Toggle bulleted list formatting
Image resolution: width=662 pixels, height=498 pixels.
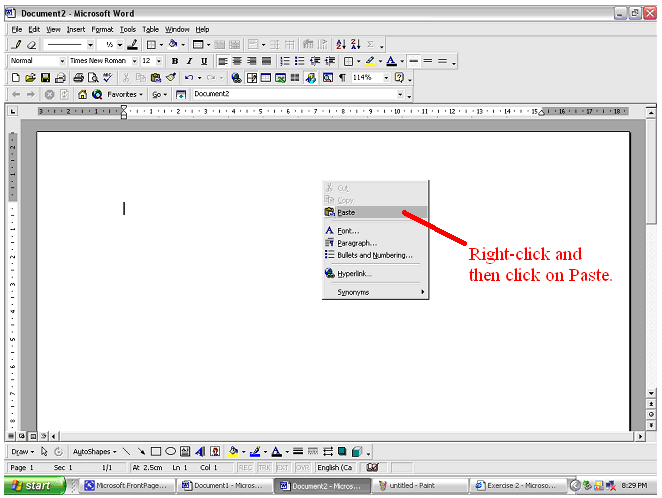pyautogui.click(x=299, y=61)
